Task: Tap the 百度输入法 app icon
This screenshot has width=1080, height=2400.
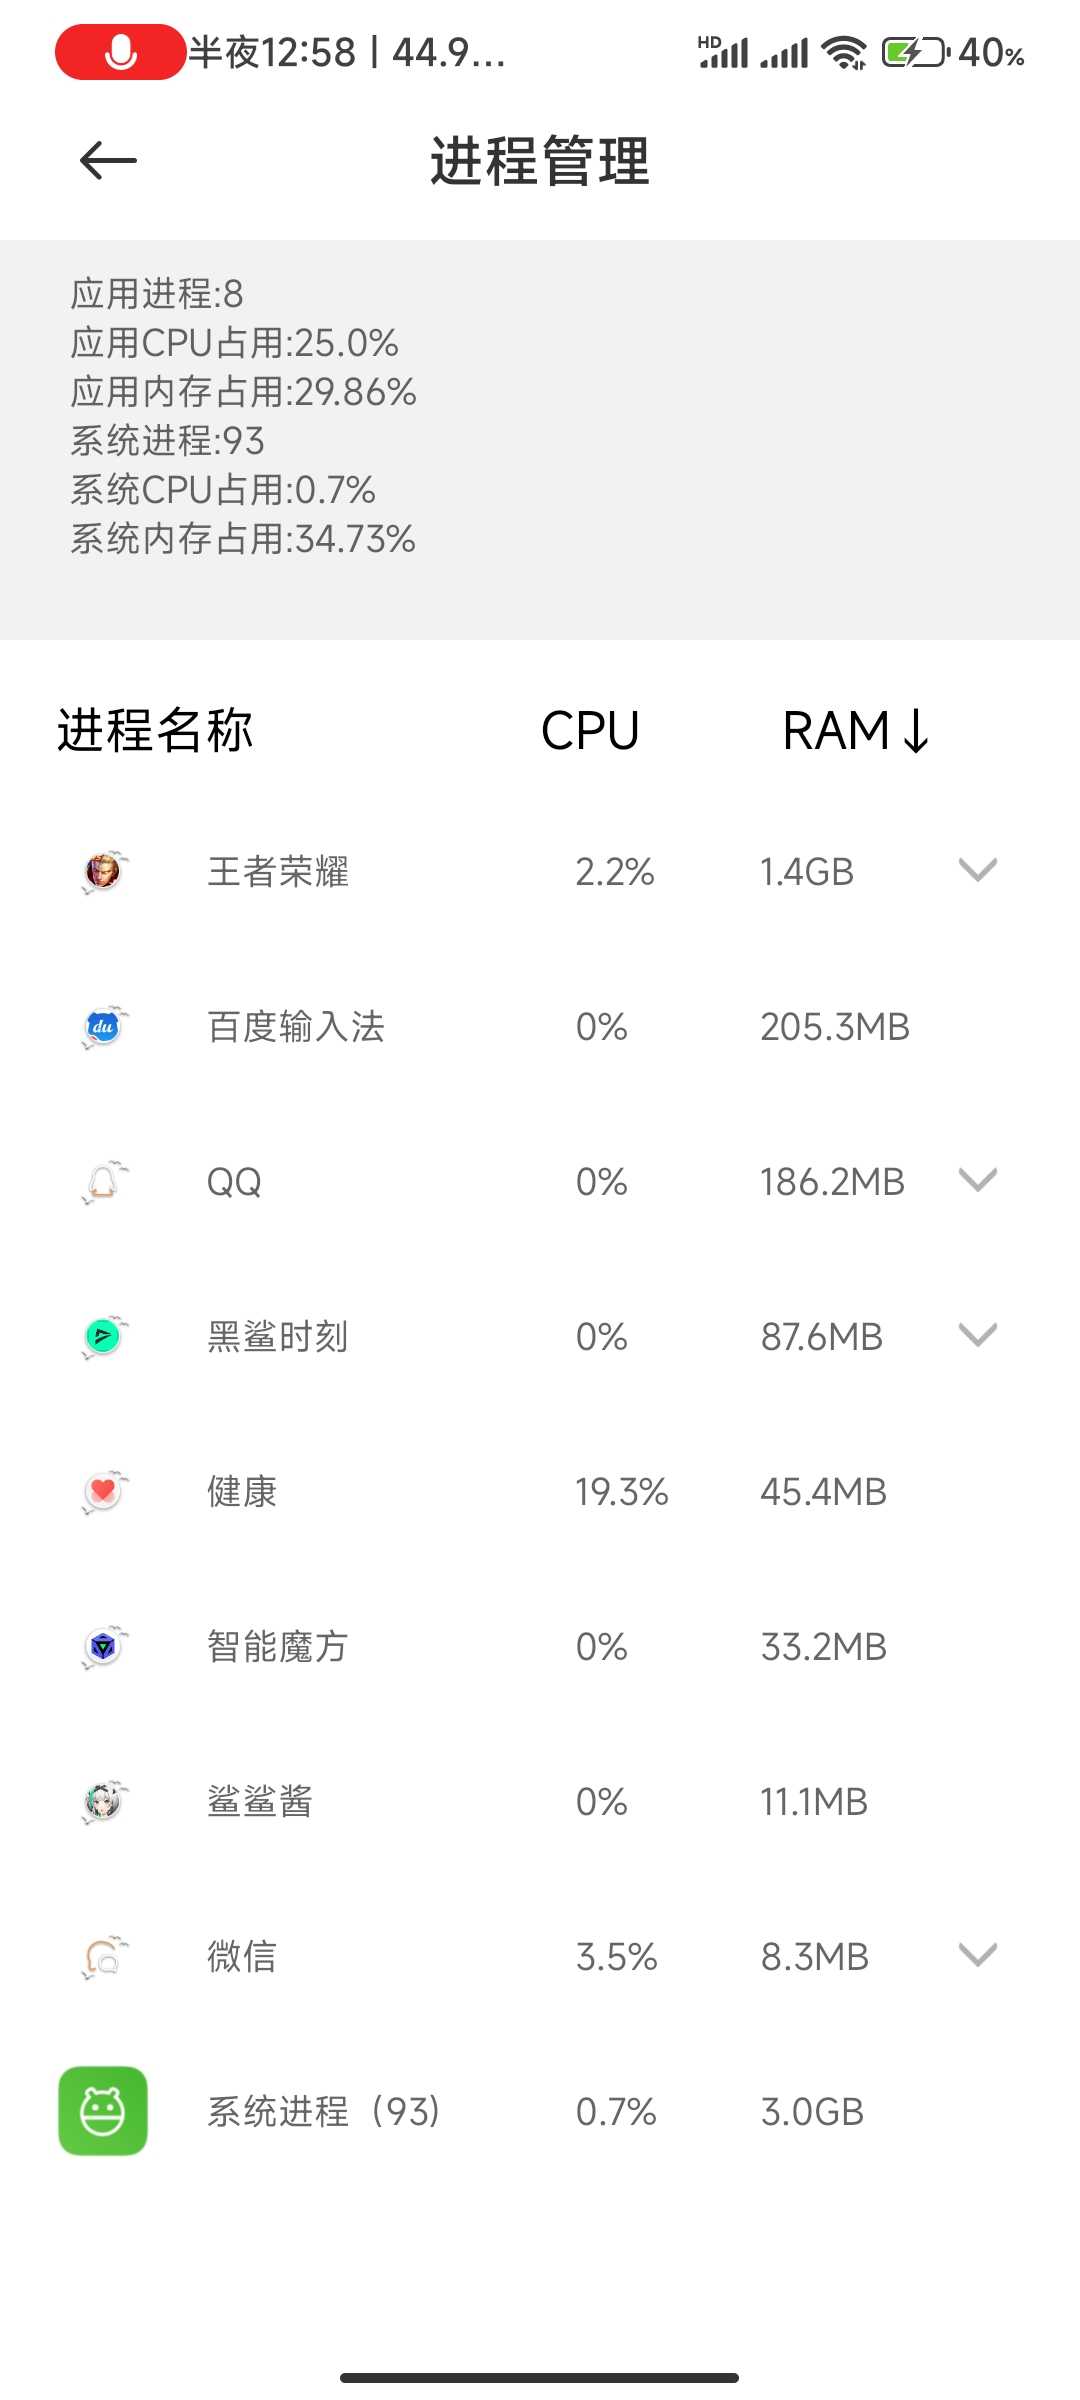Action: tap(104, 1026)
